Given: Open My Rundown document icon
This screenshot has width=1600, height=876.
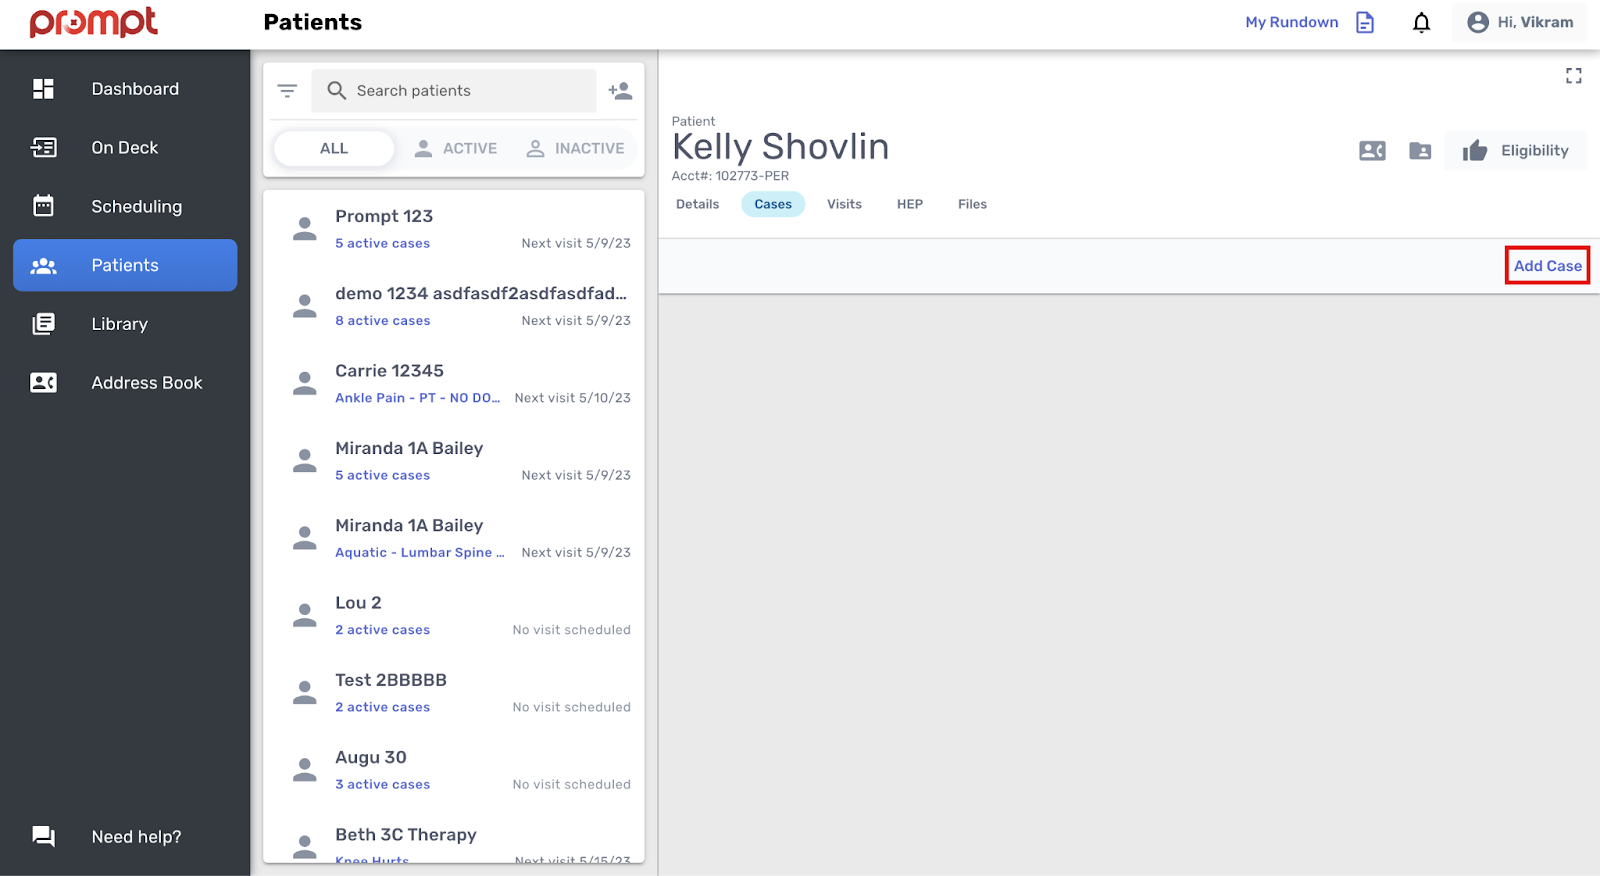Looking at the screenshot, I should pos(1365,23).
